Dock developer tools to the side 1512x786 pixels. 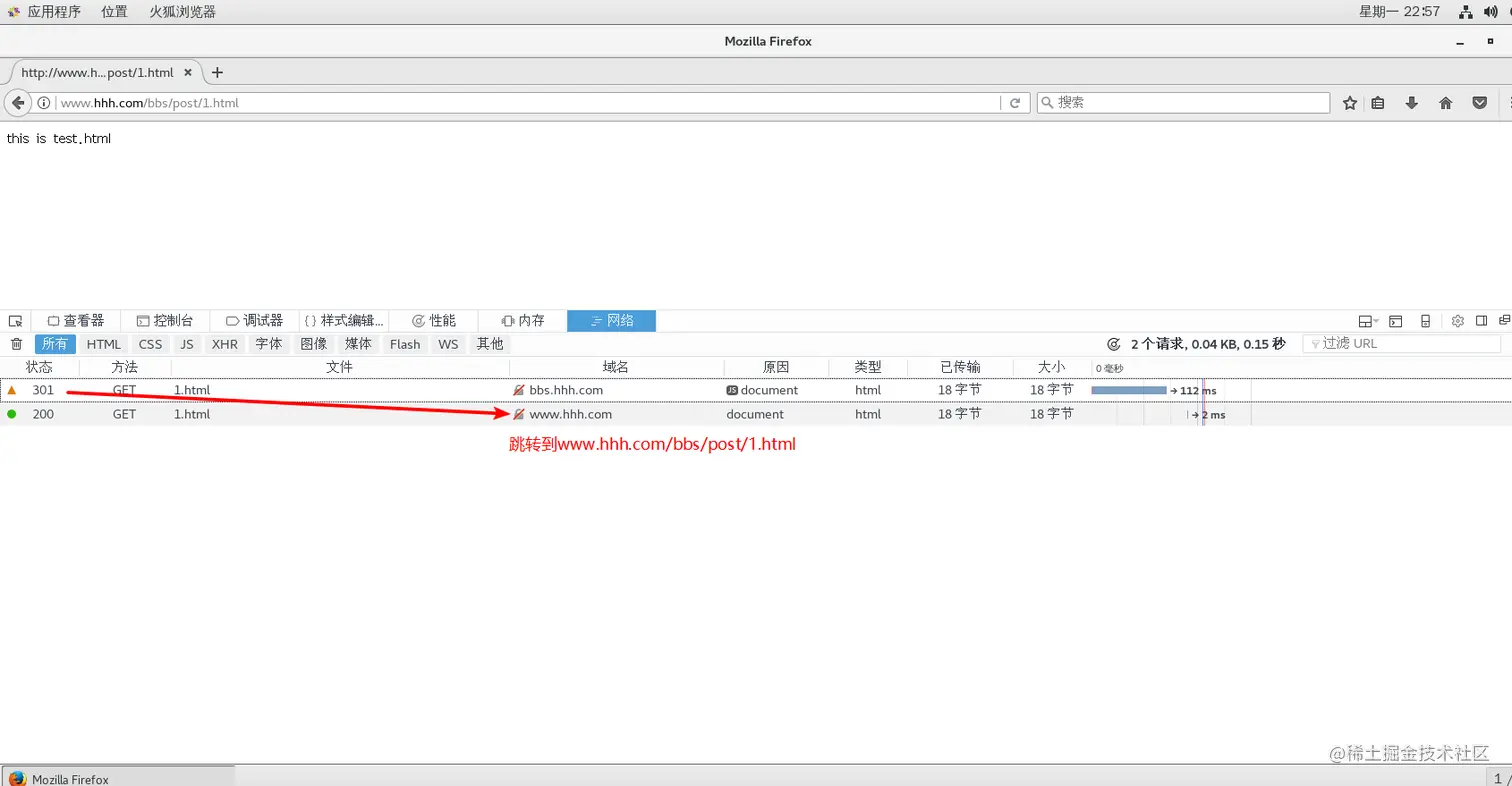pos(1482,321)
